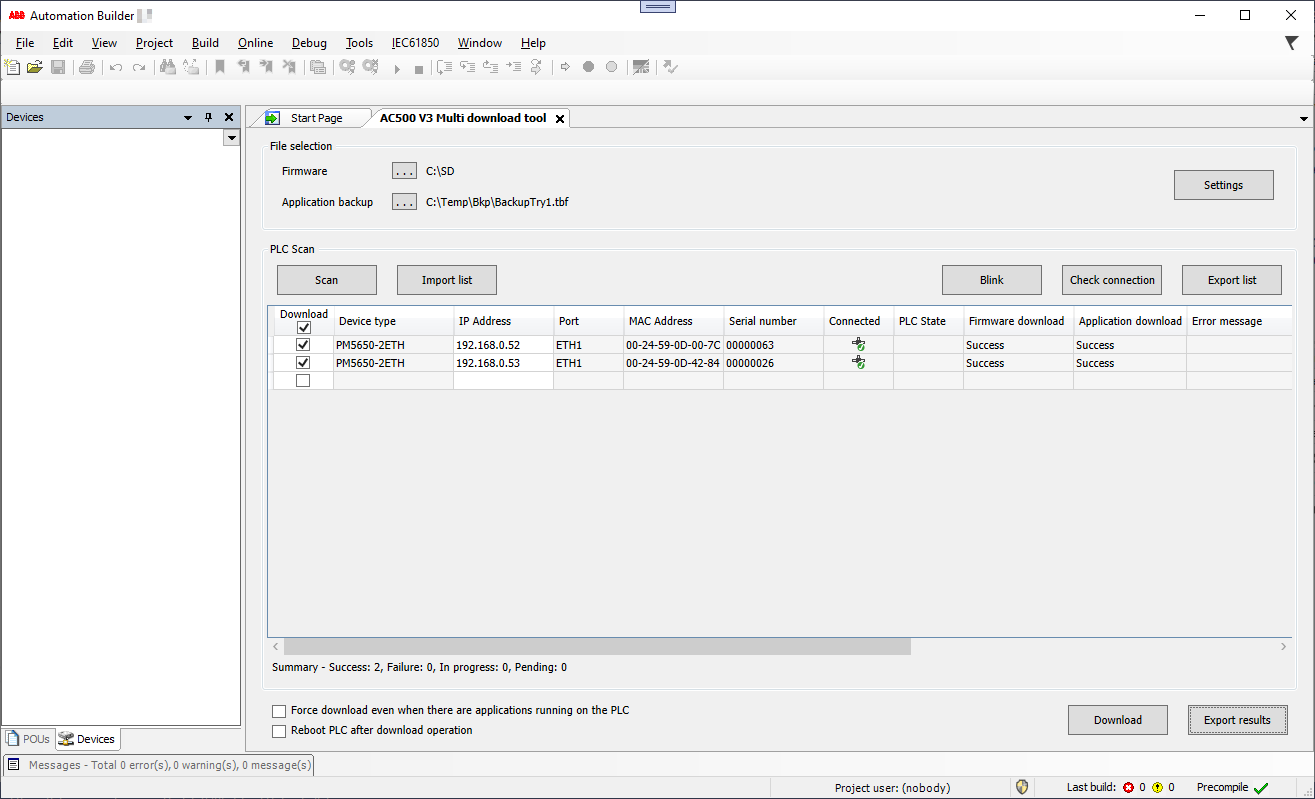Enable Force download even when applications running
The height and width of the screenshot is (799, 1315).
tap(279, 711)
